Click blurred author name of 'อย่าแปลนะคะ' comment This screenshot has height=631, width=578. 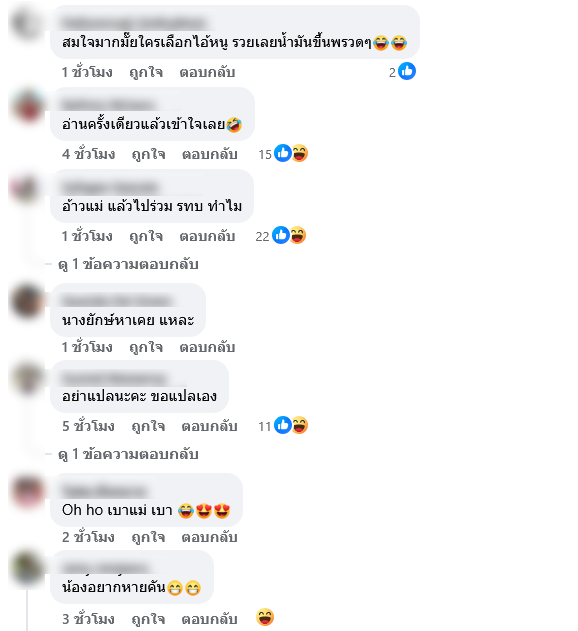click(114, 379)
